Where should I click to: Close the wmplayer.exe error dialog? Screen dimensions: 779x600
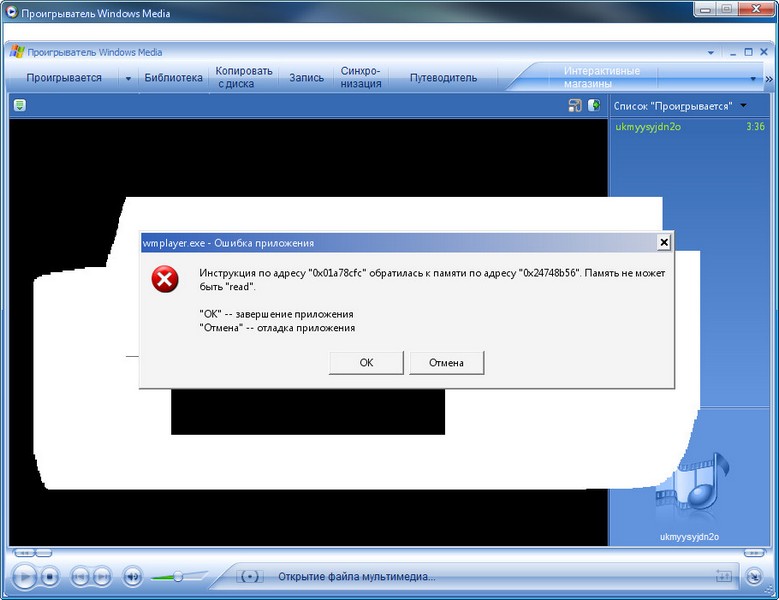click(664, 242)
